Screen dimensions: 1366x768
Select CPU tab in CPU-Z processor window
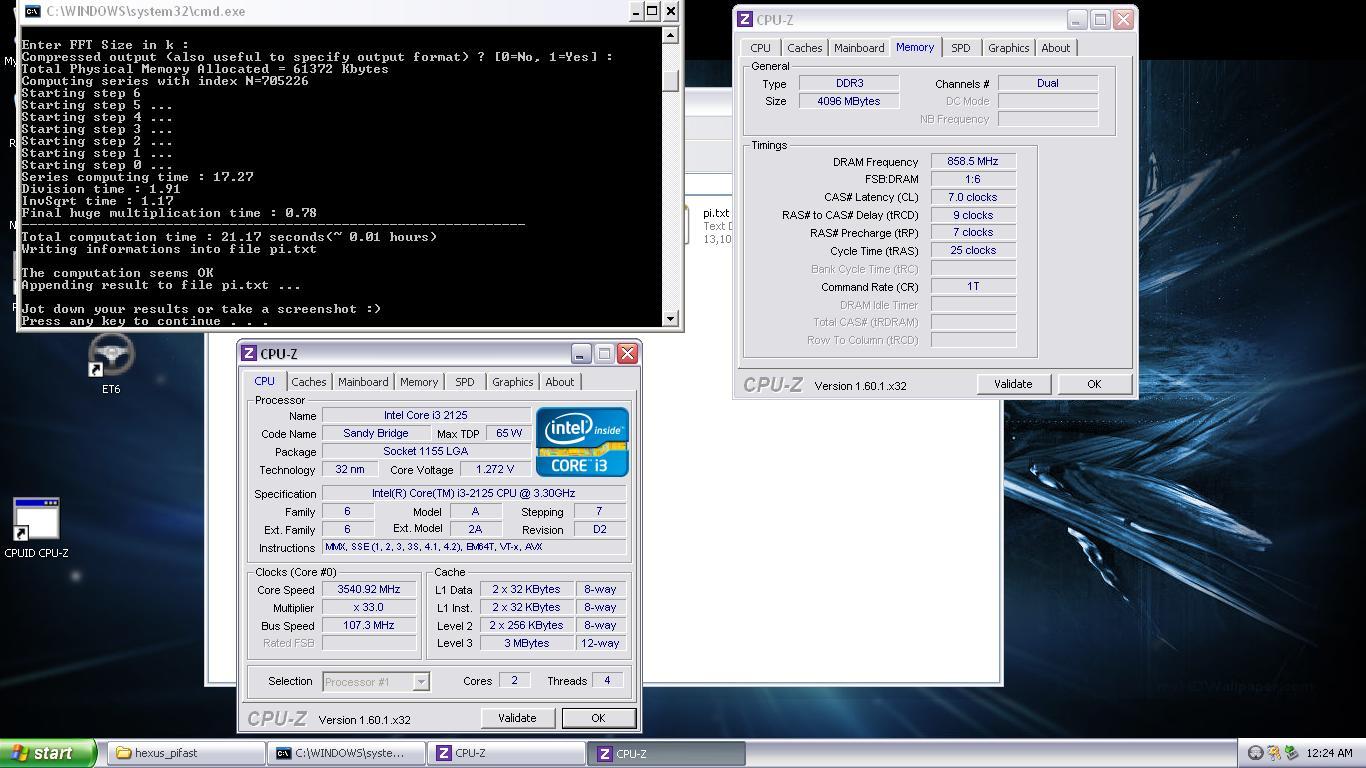pyautogui.click(x=264, y=381)
